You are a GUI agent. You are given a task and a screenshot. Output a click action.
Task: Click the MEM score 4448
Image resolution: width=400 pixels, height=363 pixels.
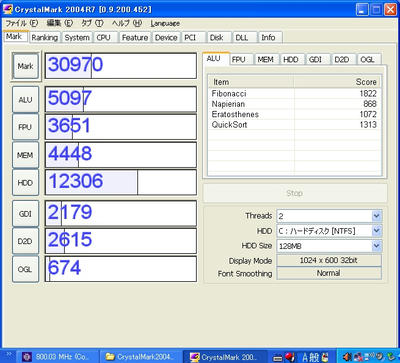[x=121, y=155]
